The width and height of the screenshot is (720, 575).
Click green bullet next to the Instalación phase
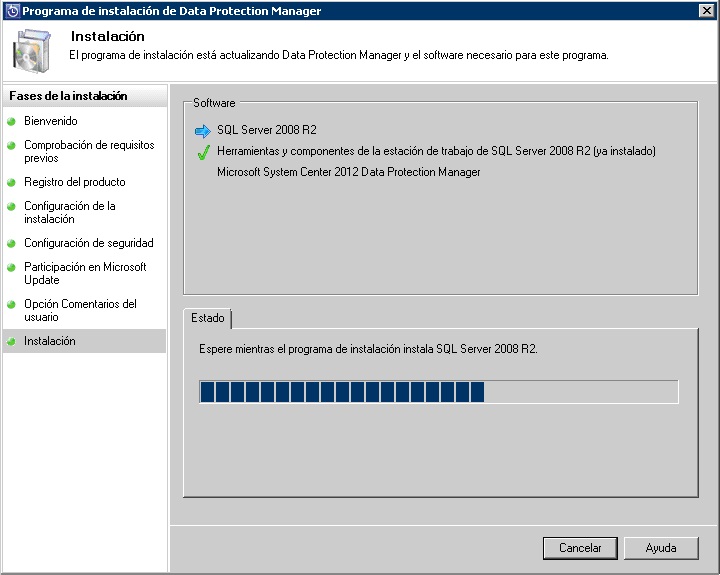pyautogui.click(x=11, y=341)
